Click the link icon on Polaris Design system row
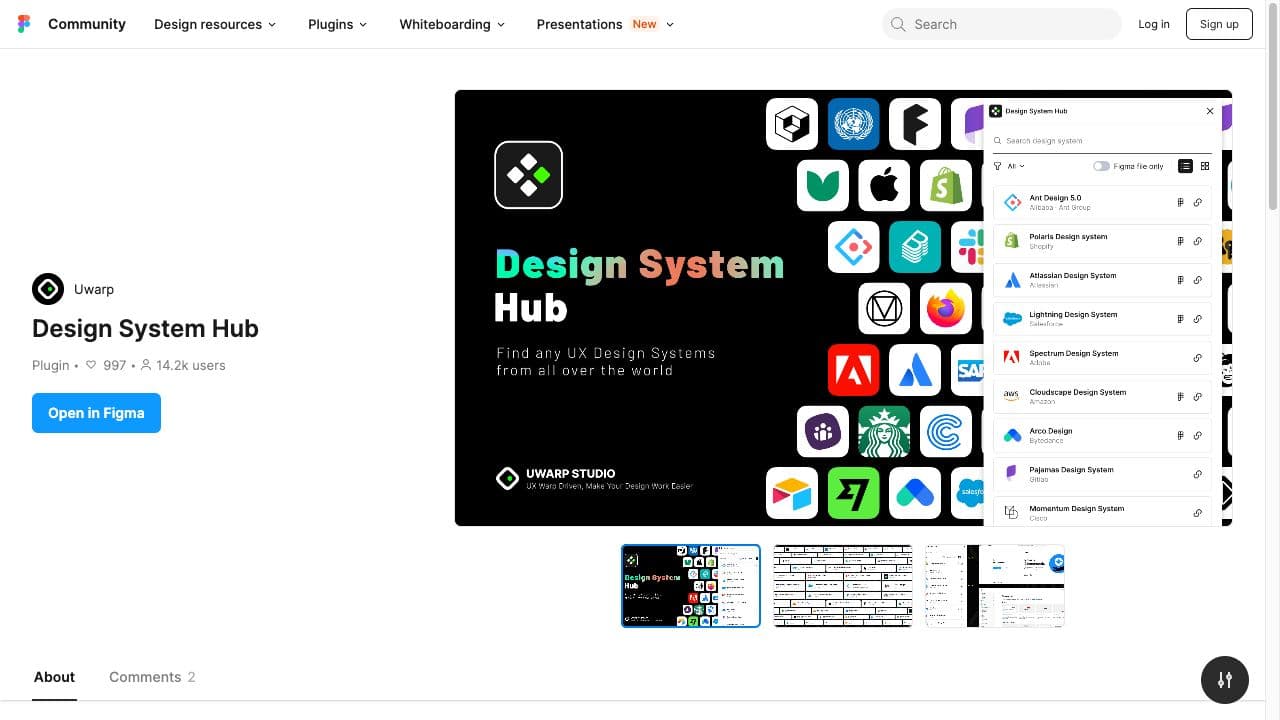The image size is (1280, 720). coord(1197,241)
